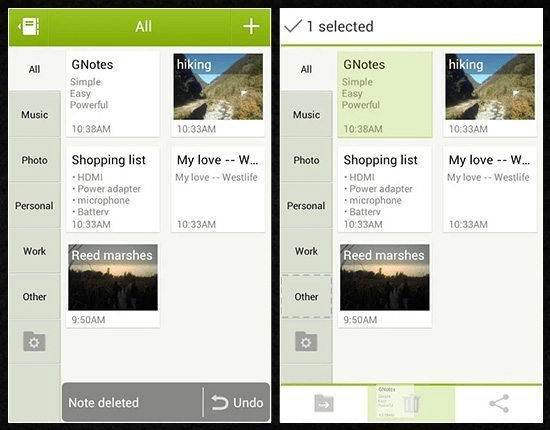Tap the checkmark done icon beside 1 selected

click(293, 26)
